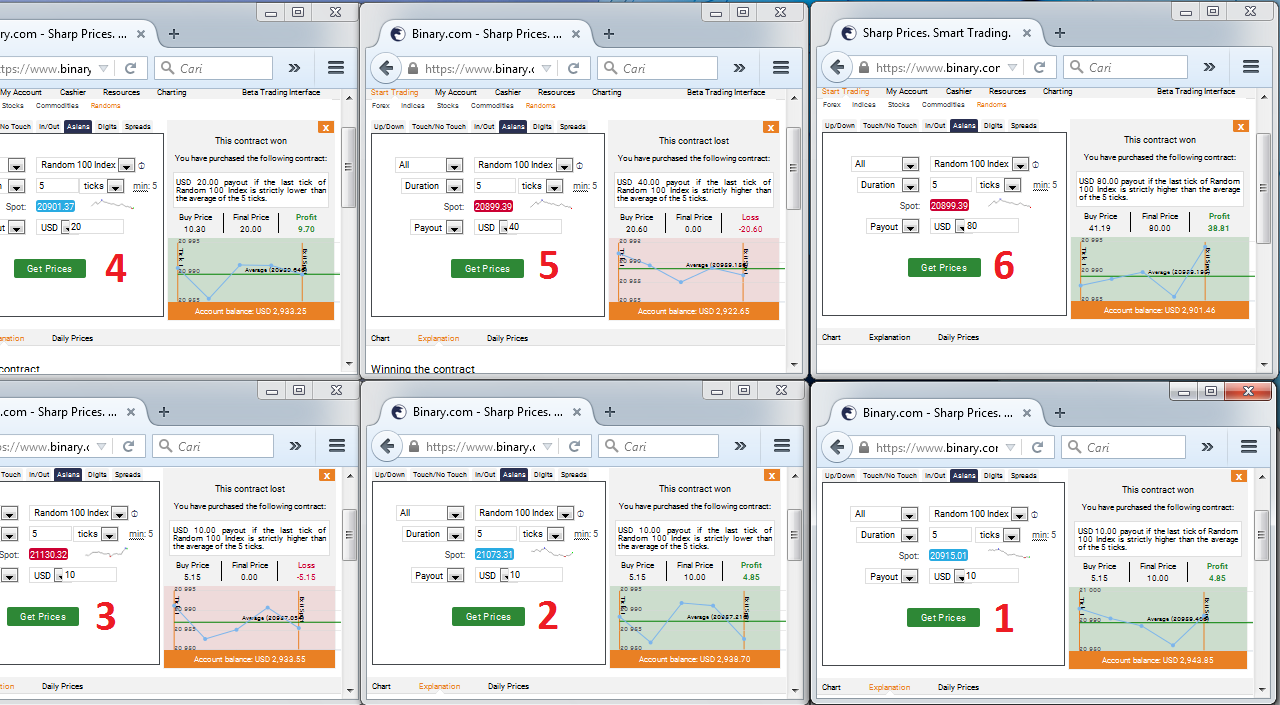The image size is (1280, 705).
Task: Open the hamburger menu in the USD 20 payout window
Action: [x=336, y=68]
